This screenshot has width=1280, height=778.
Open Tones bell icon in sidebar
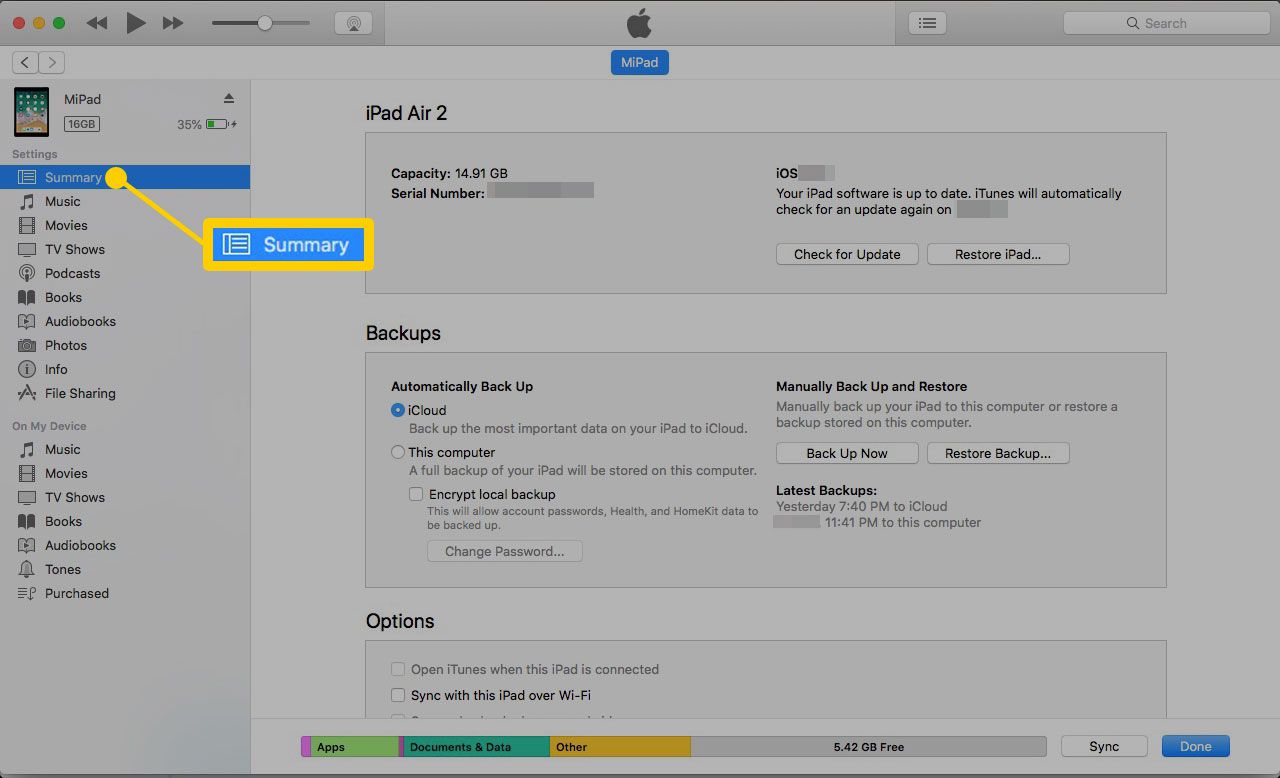(x=27, y=569)
